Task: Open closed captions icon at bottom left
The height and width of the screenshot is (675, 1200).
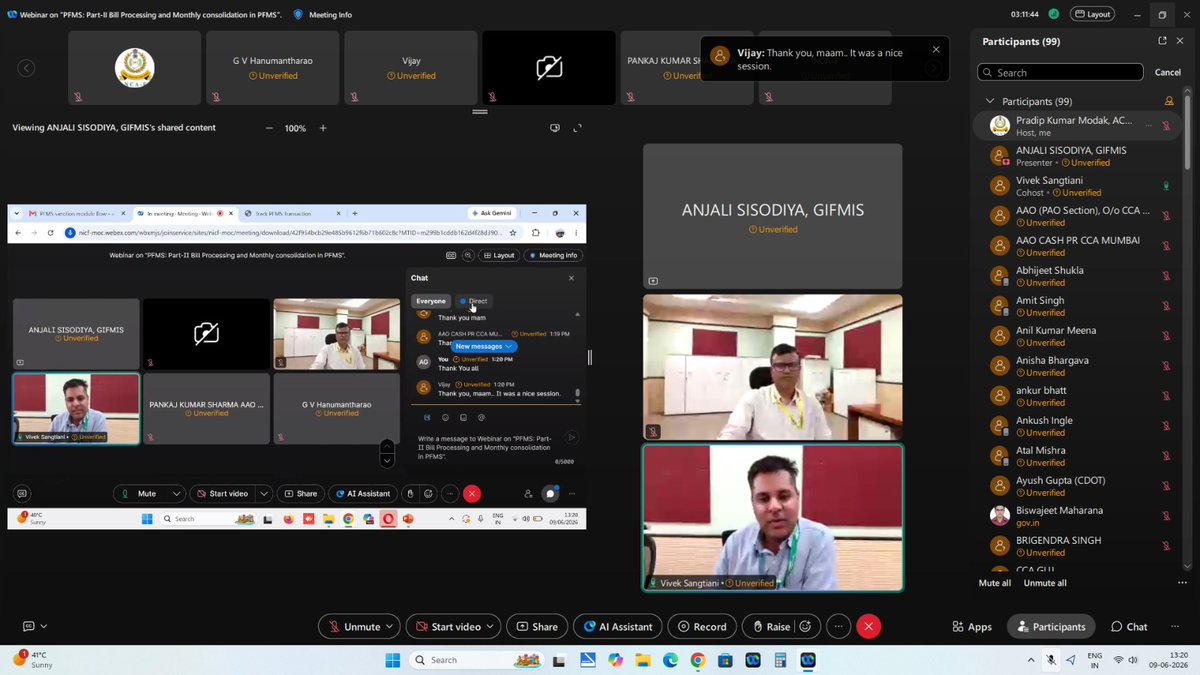Action: [x=29, y=627]
